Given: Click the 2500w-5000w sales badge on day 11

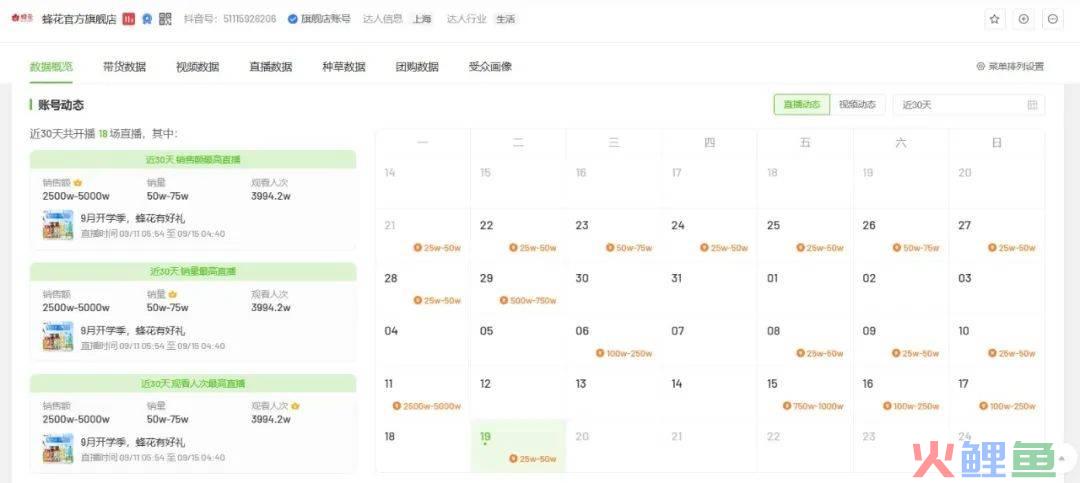Looking at the screenshot, I should click(427, 406).
